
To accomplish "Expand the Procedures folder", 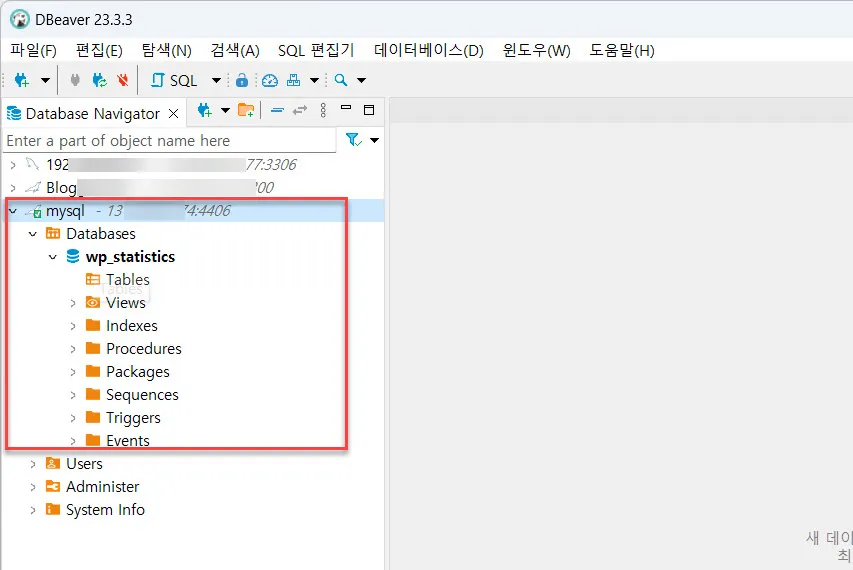I will pos(73,349).
